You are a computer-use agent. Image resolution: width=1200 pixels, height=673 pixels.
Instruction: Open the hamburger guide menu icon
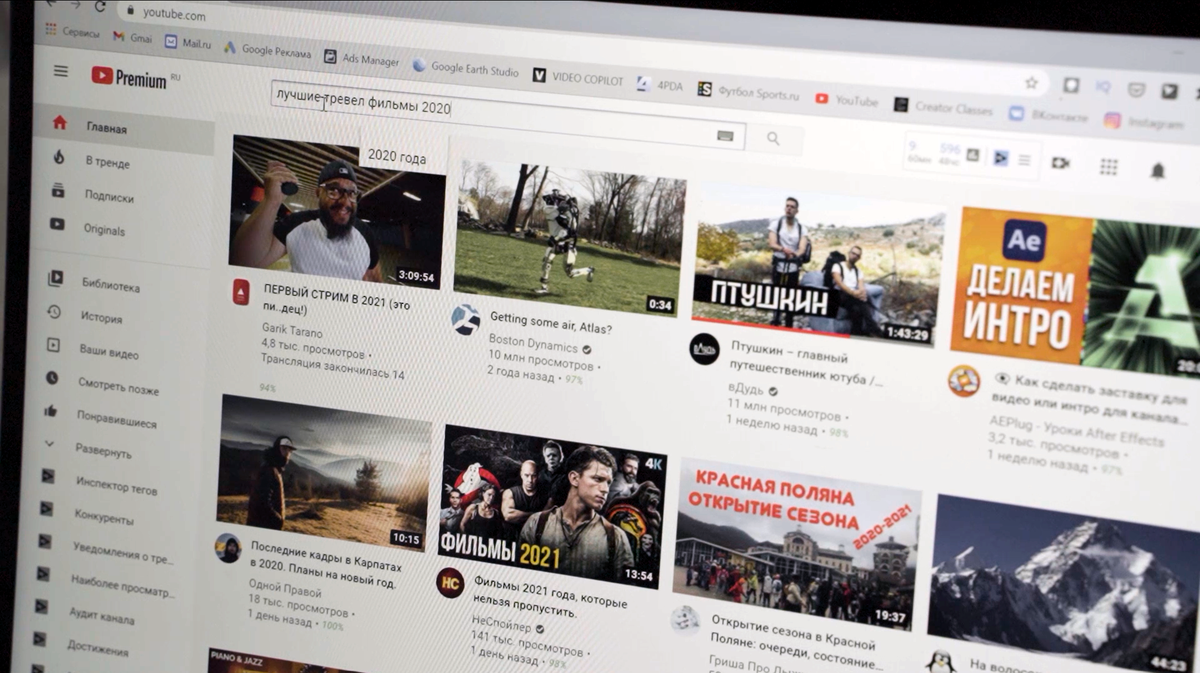tap(61, 71)
